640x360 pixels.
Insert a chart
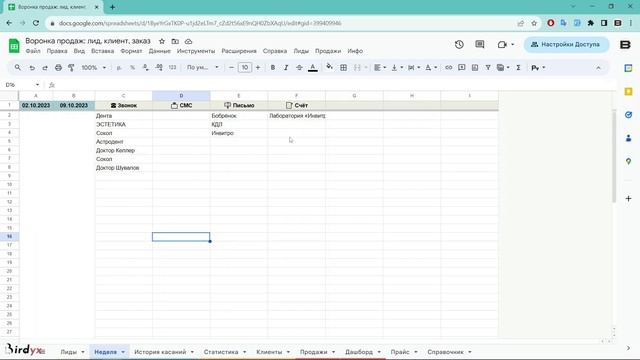[475, 67]
